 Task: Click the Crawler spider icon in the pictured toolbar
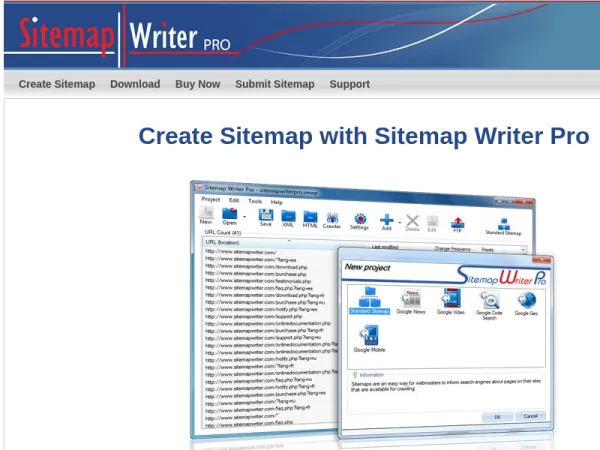332,220
